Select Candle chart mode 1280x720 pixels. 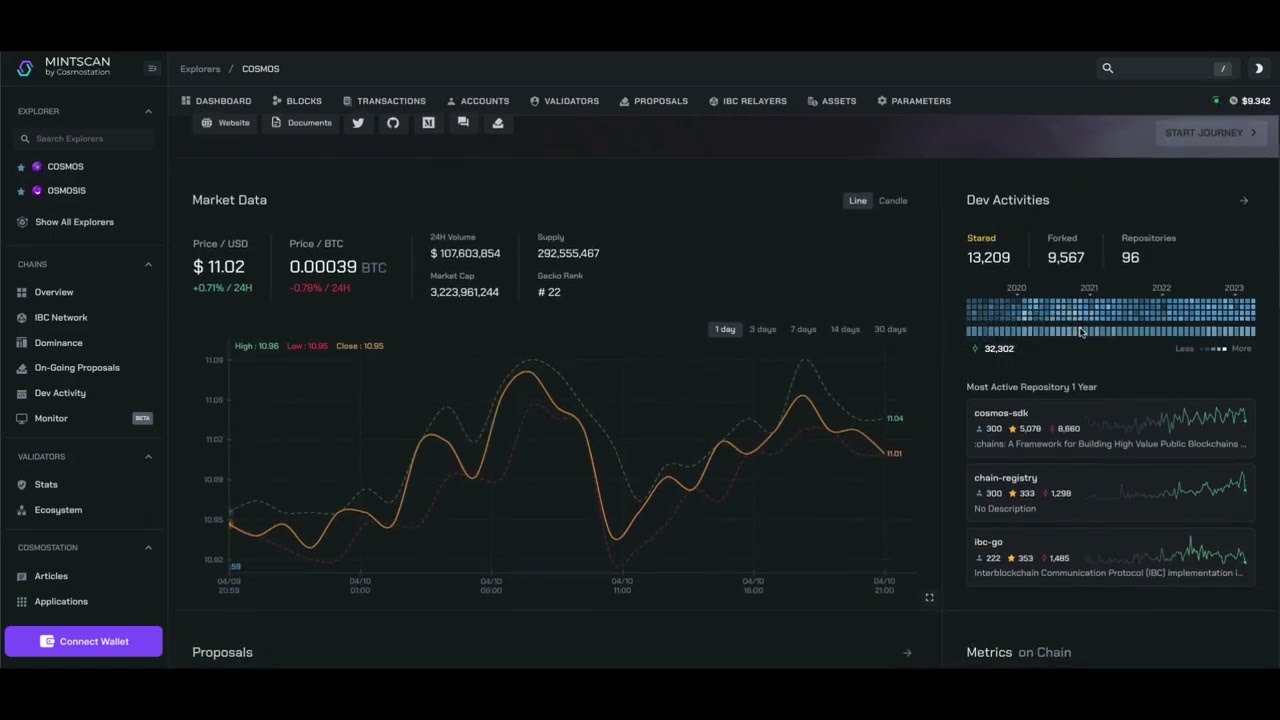coord(893,201)
